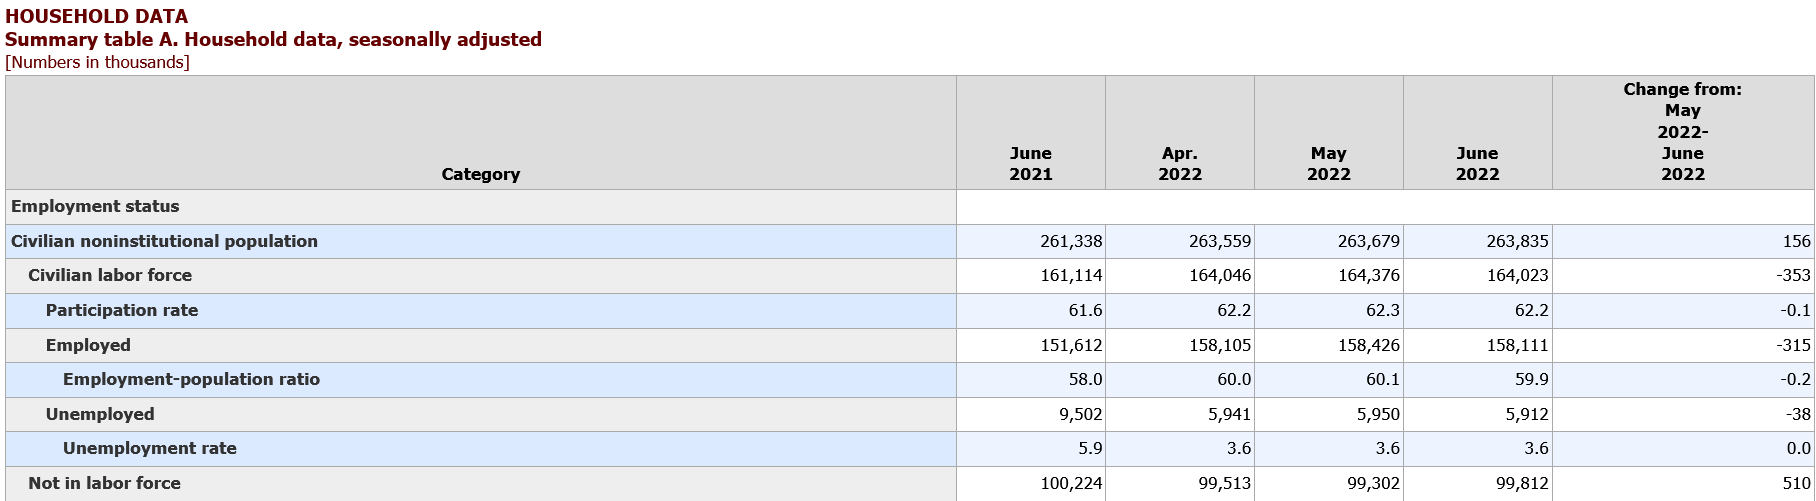Screen dimensions: 1816x501
Task: Click the employment-population ratio 60.1
Action: click(x=1383, y=379)
